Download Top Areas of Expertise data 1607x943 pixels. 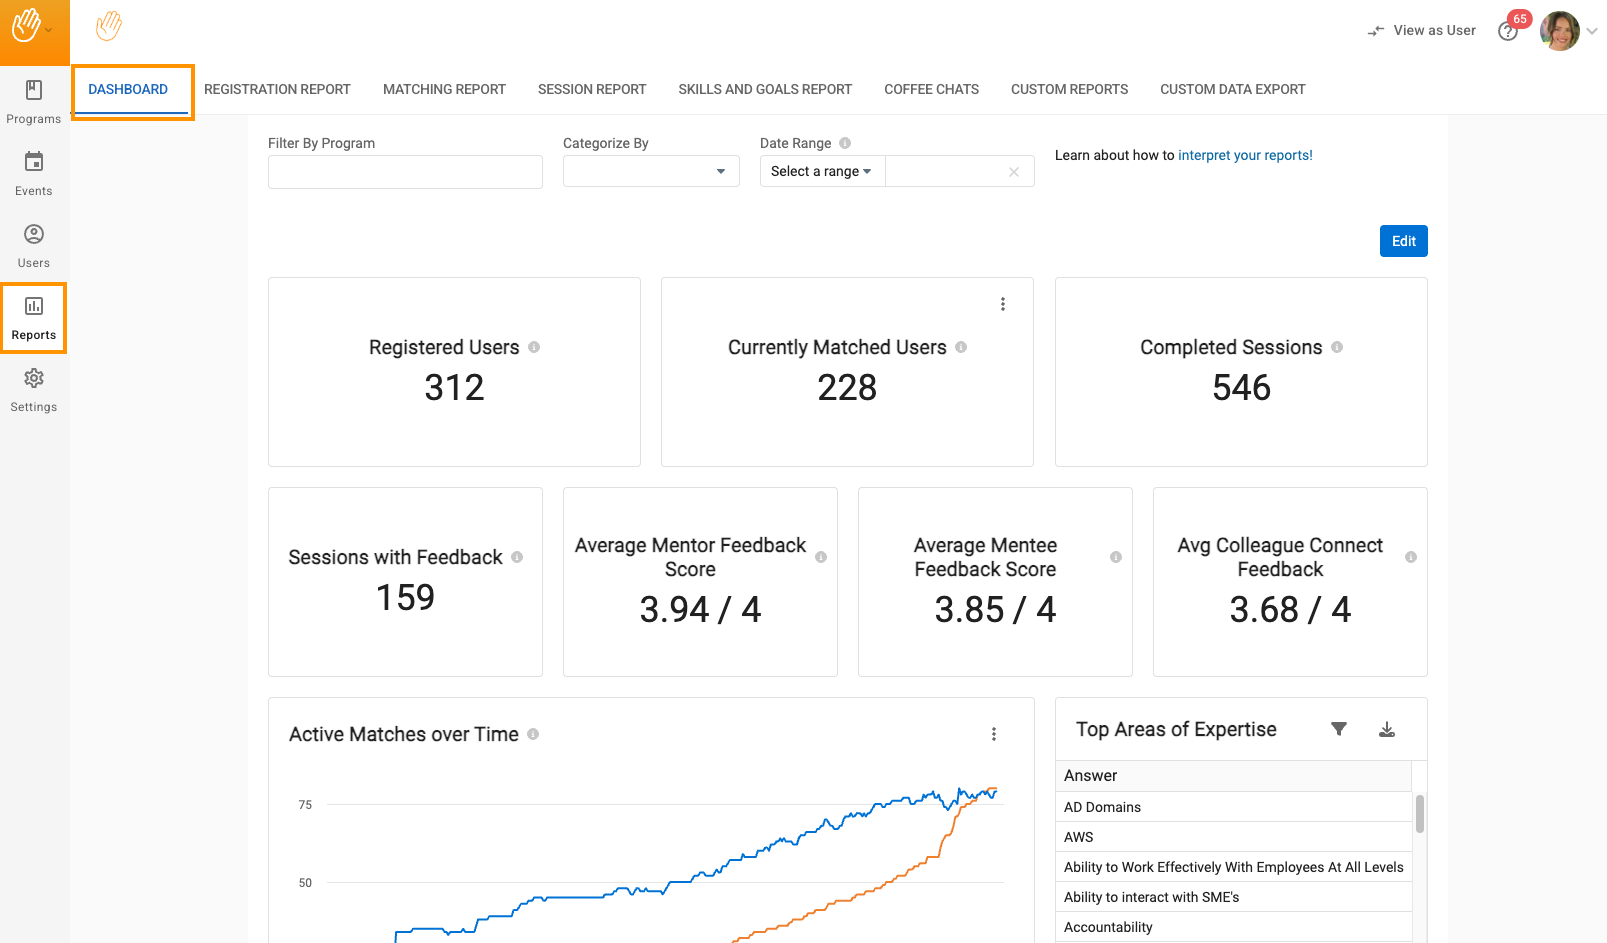tap(1386, 730)
